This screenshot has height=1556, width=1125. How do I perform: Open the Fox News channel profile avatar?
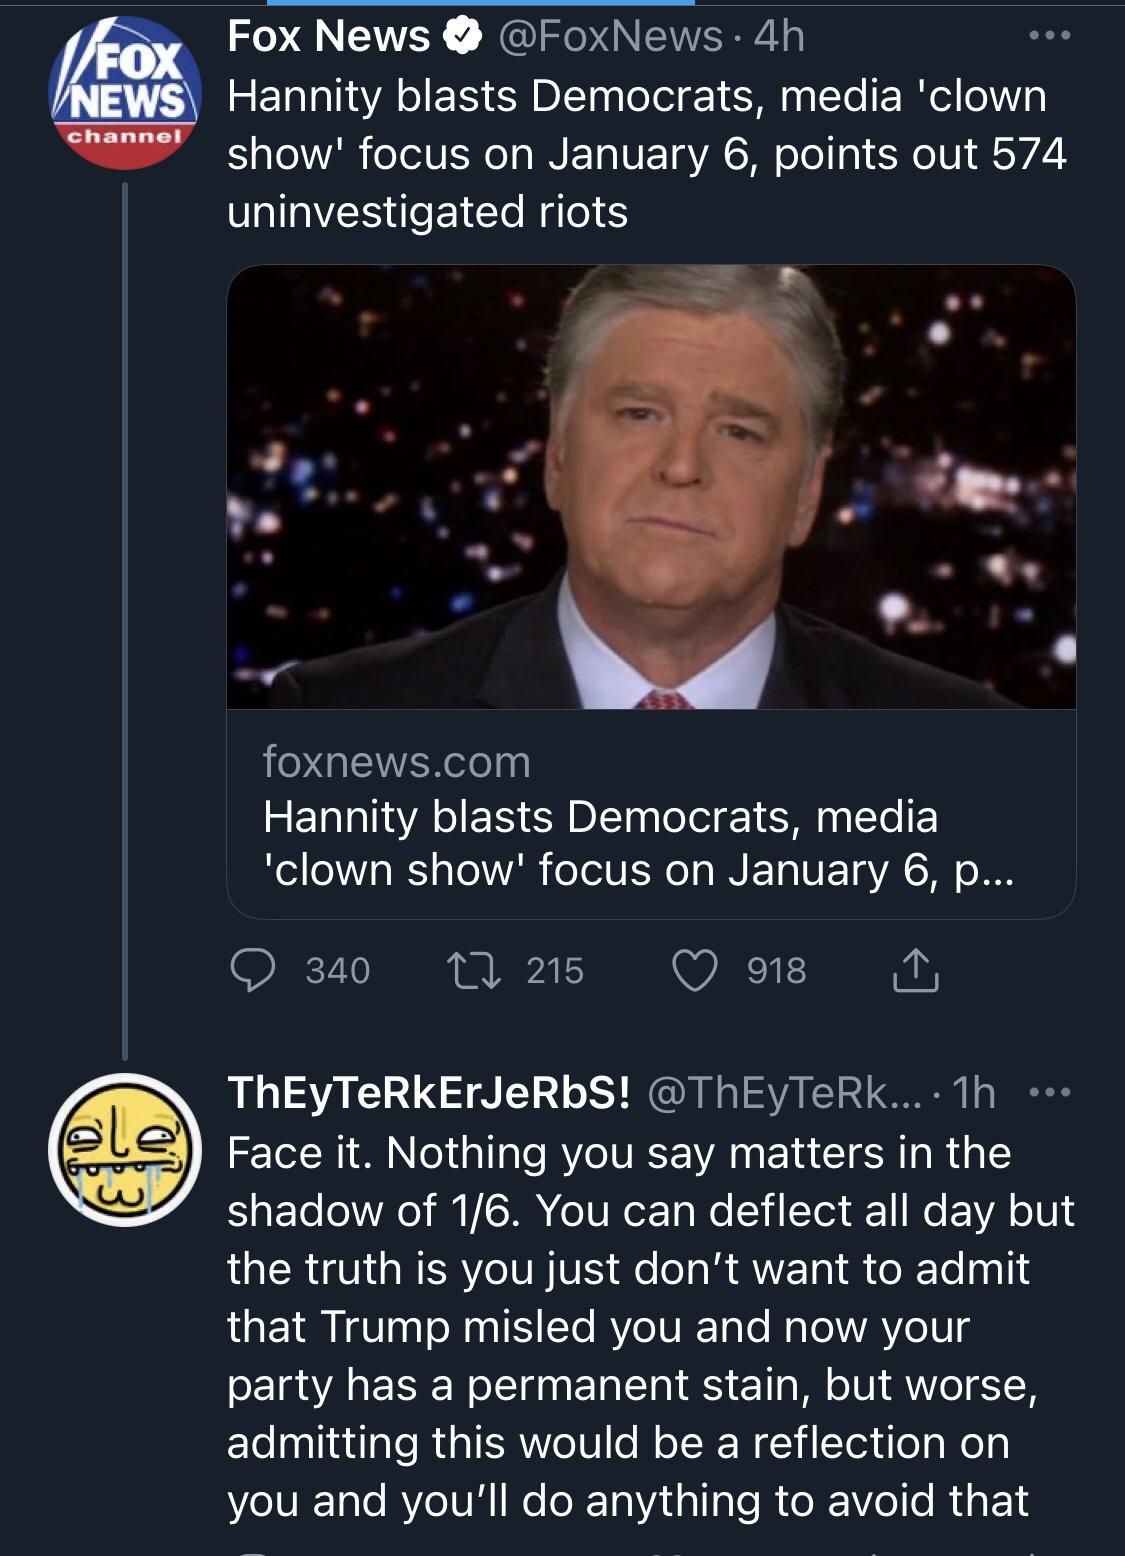124,93
